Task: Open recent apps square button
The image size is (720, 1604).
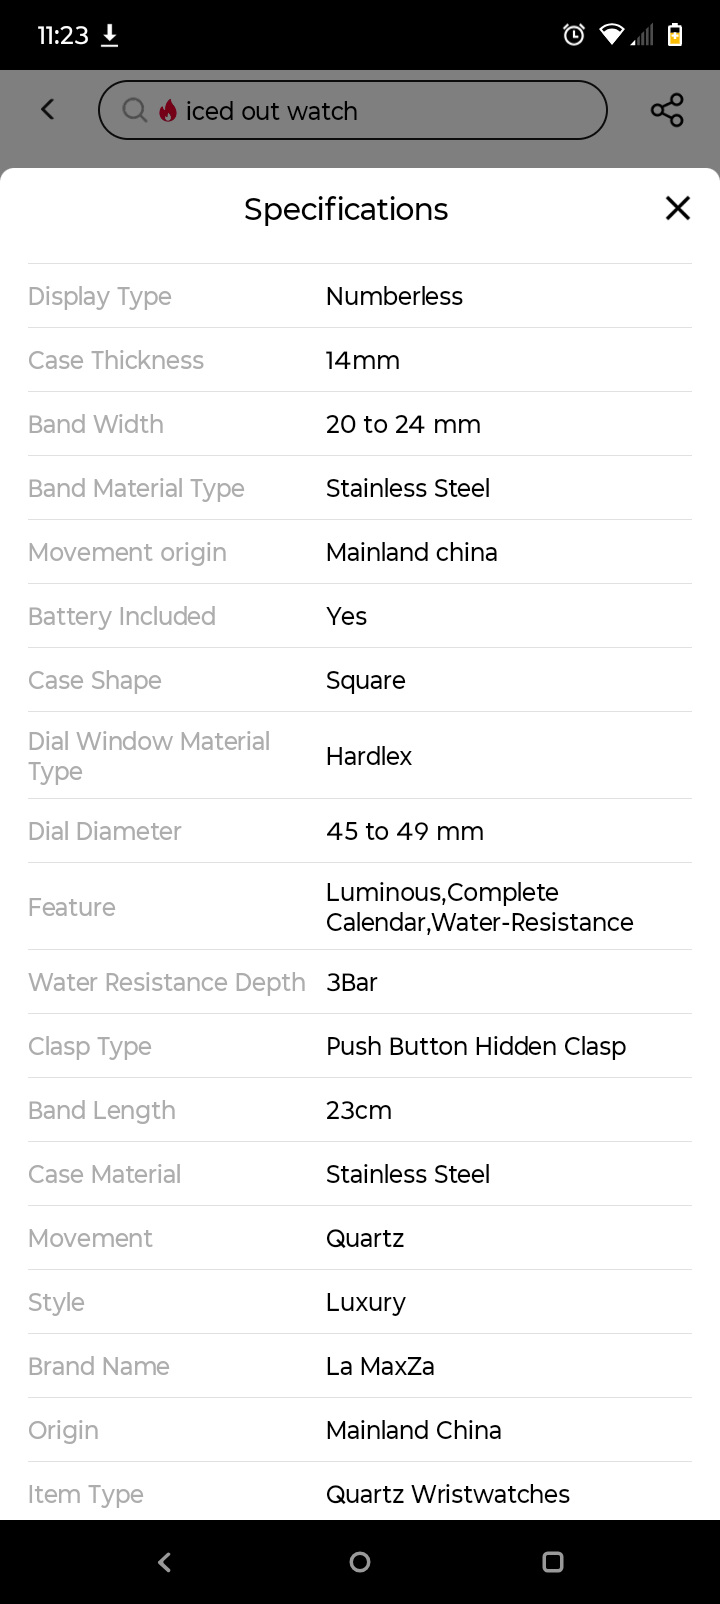Action: [x=553, y=1562]
